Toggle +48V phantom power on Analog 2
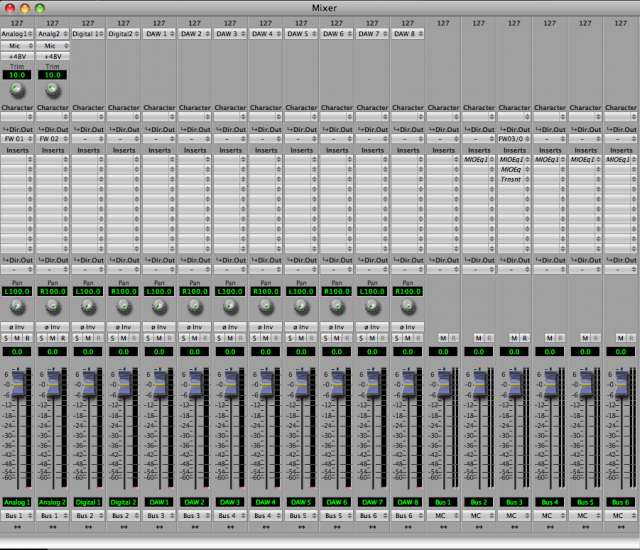The width and height of the screenshot is (640, 550). [x=53, y=56]
